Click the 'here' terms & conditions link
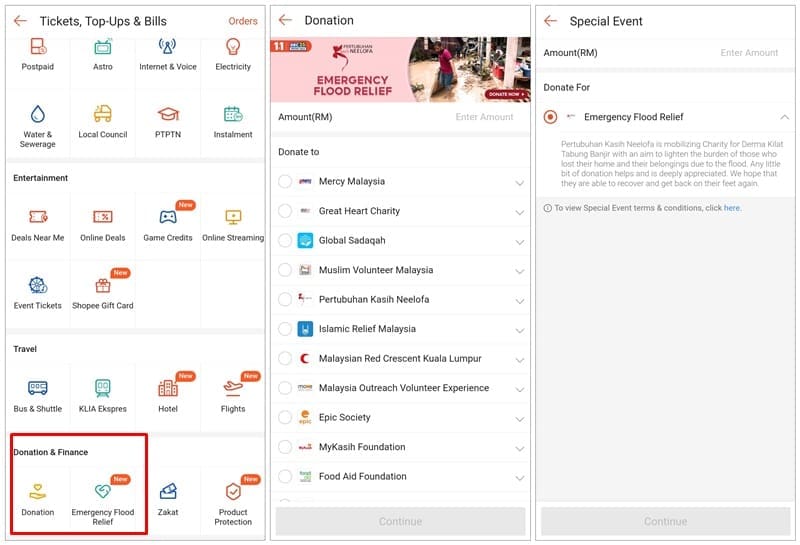 click(x=732, y=208)
